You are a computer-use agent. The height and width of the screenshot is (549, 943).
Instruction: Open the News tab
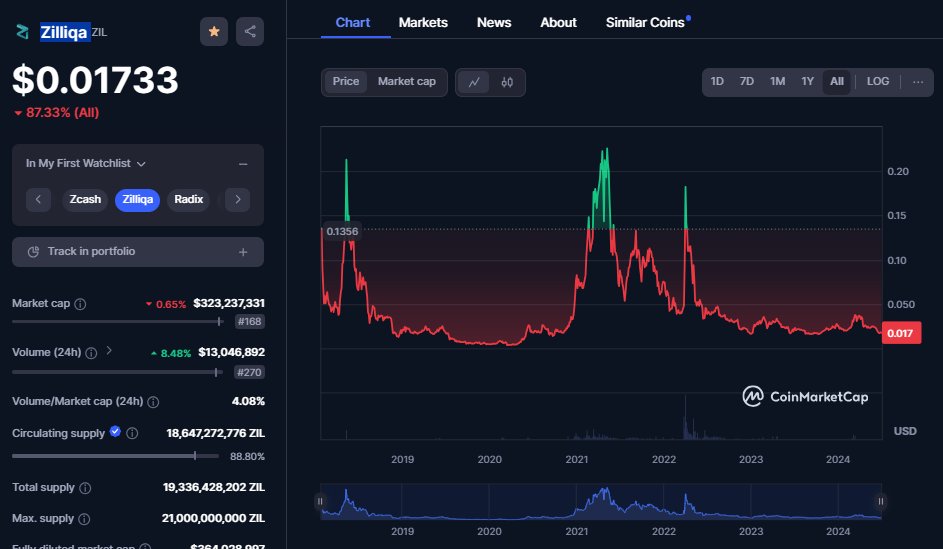494,23
